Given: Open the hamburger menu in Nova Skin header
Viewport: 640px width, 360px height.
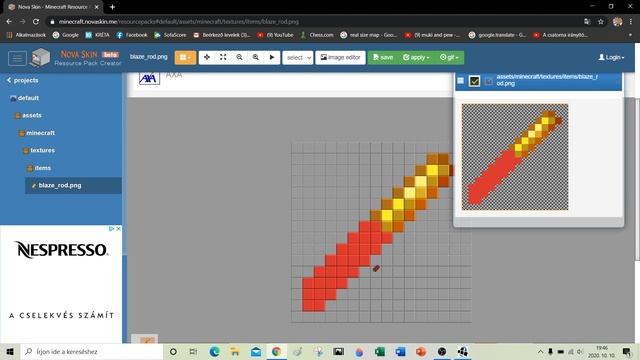Looking at the screenshot, I should click(17, 58).
